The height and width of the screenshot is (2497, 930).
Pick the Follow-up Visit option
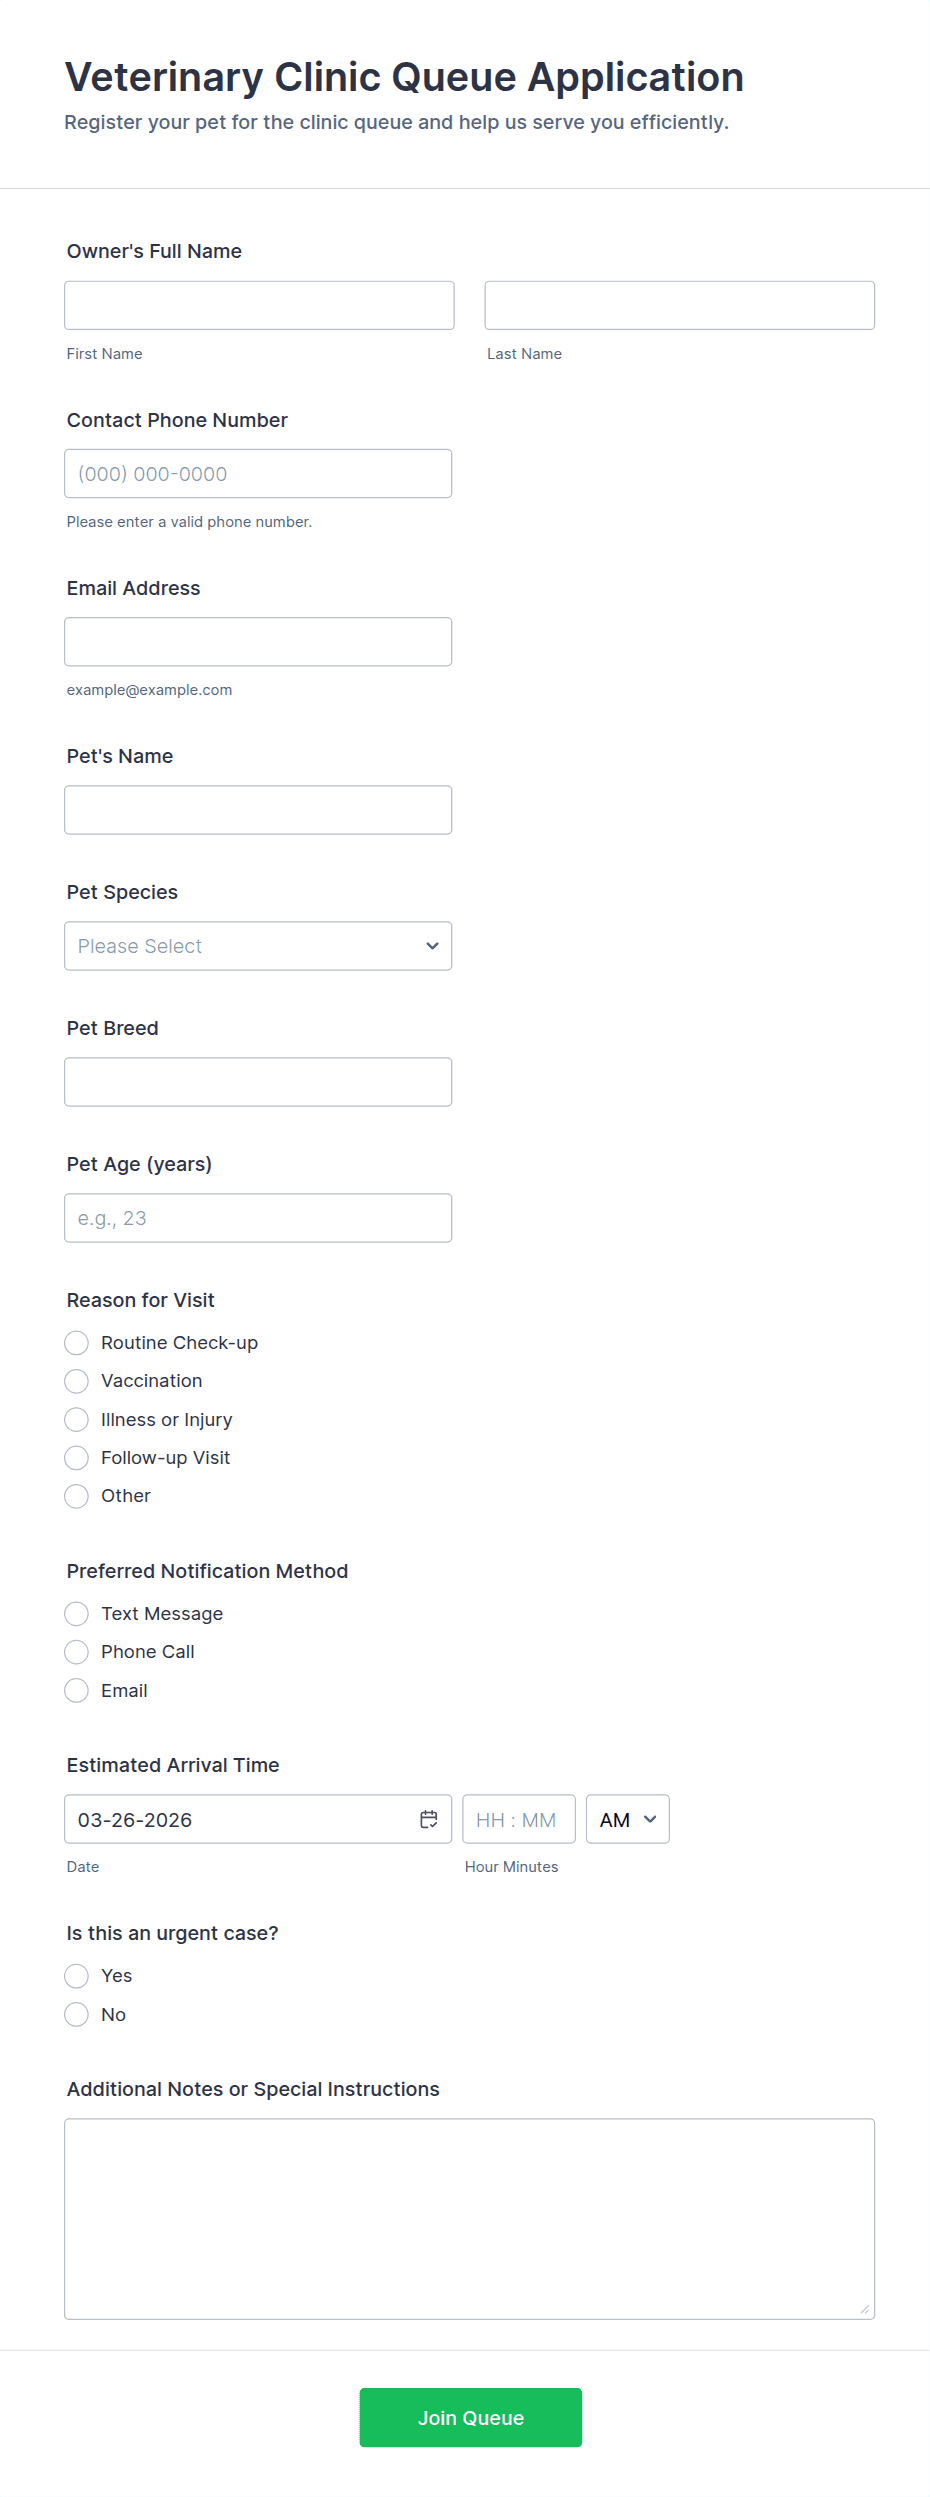(x=77, y=1458)
